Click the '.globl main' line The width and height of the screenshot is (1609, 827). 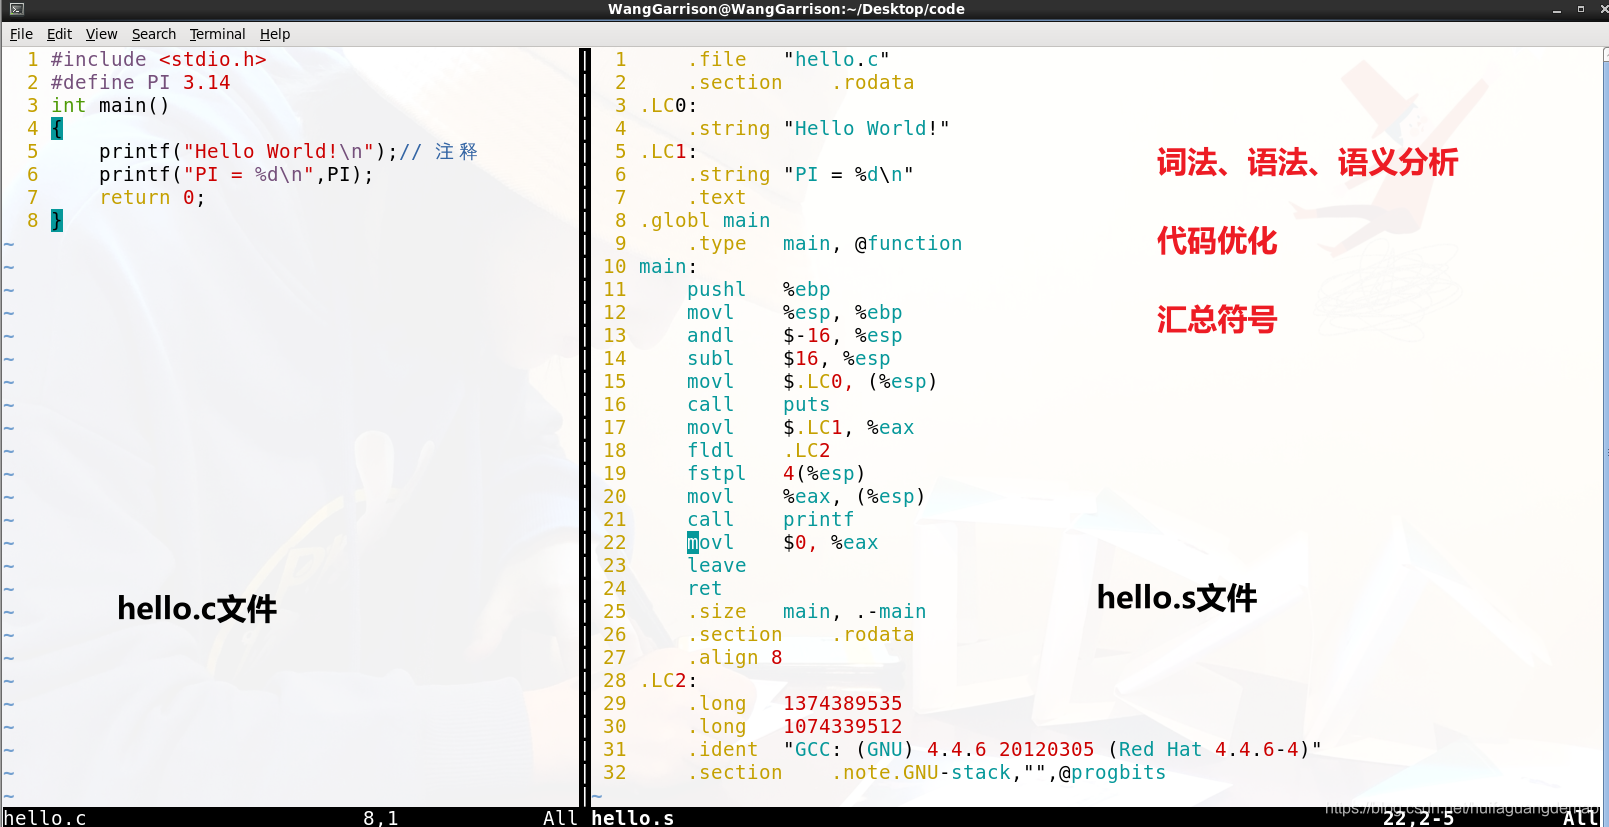point(705,220)
